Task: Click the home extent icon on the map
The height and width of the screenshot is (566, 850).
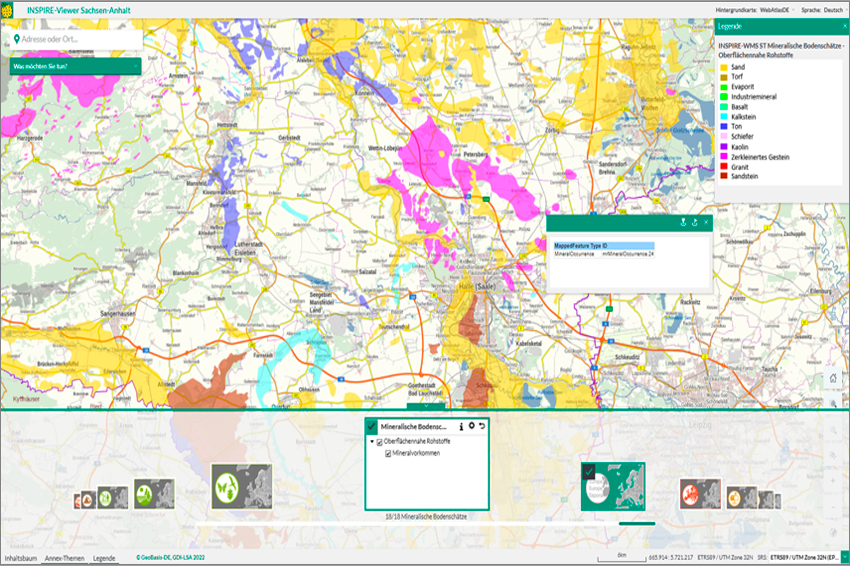Action: point(832,378)
